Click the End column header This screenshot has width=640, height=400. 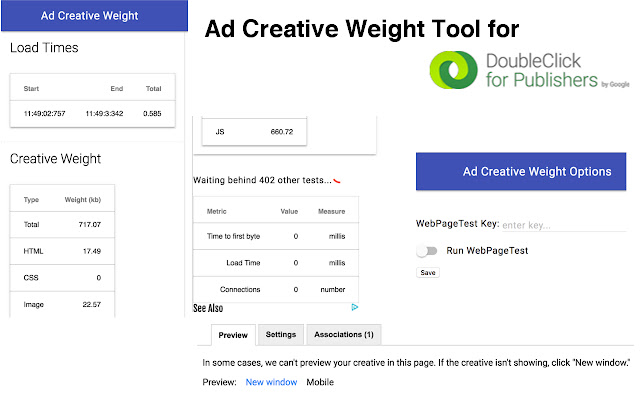117,89
